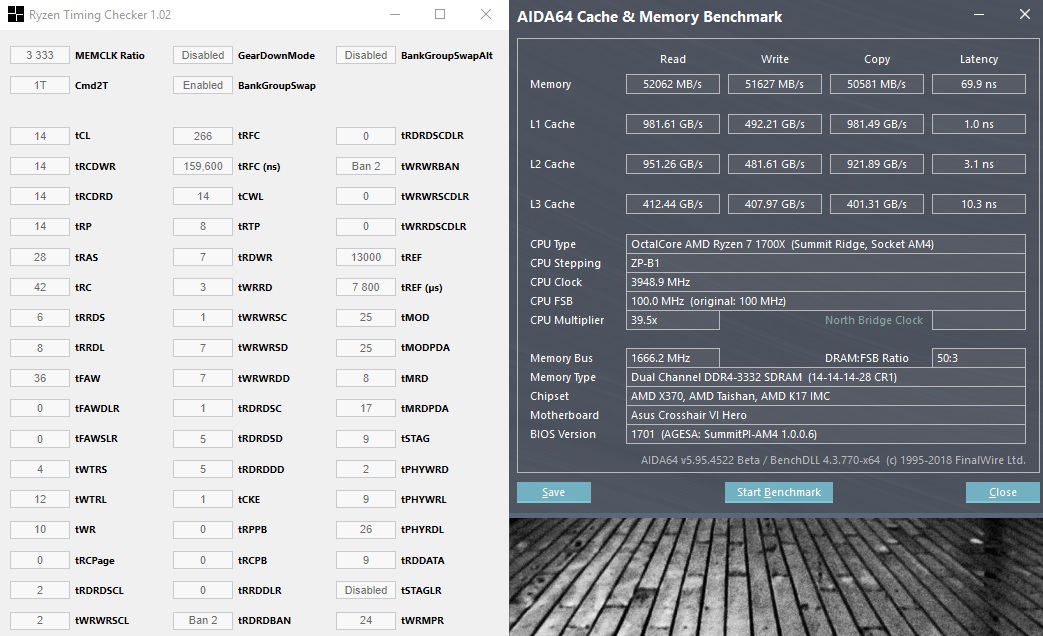The image size is (1043, 636).
Task: Click the tWRWRBAN Ban 2 field
Action: (366, 166)
